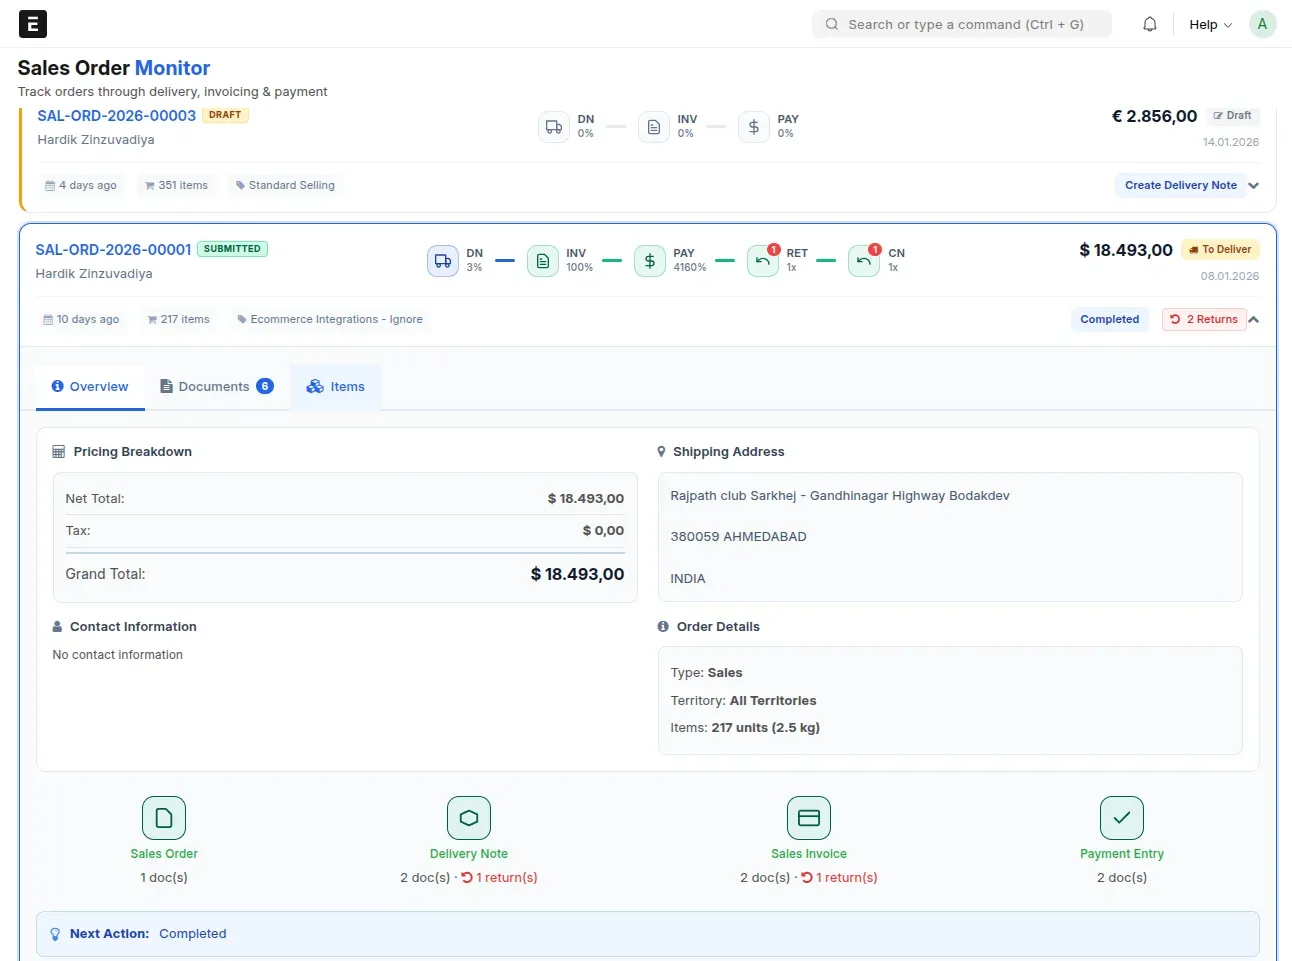Click the 2 Returns button
This screenshot has width=1292, height=961.
point(1204,319)
